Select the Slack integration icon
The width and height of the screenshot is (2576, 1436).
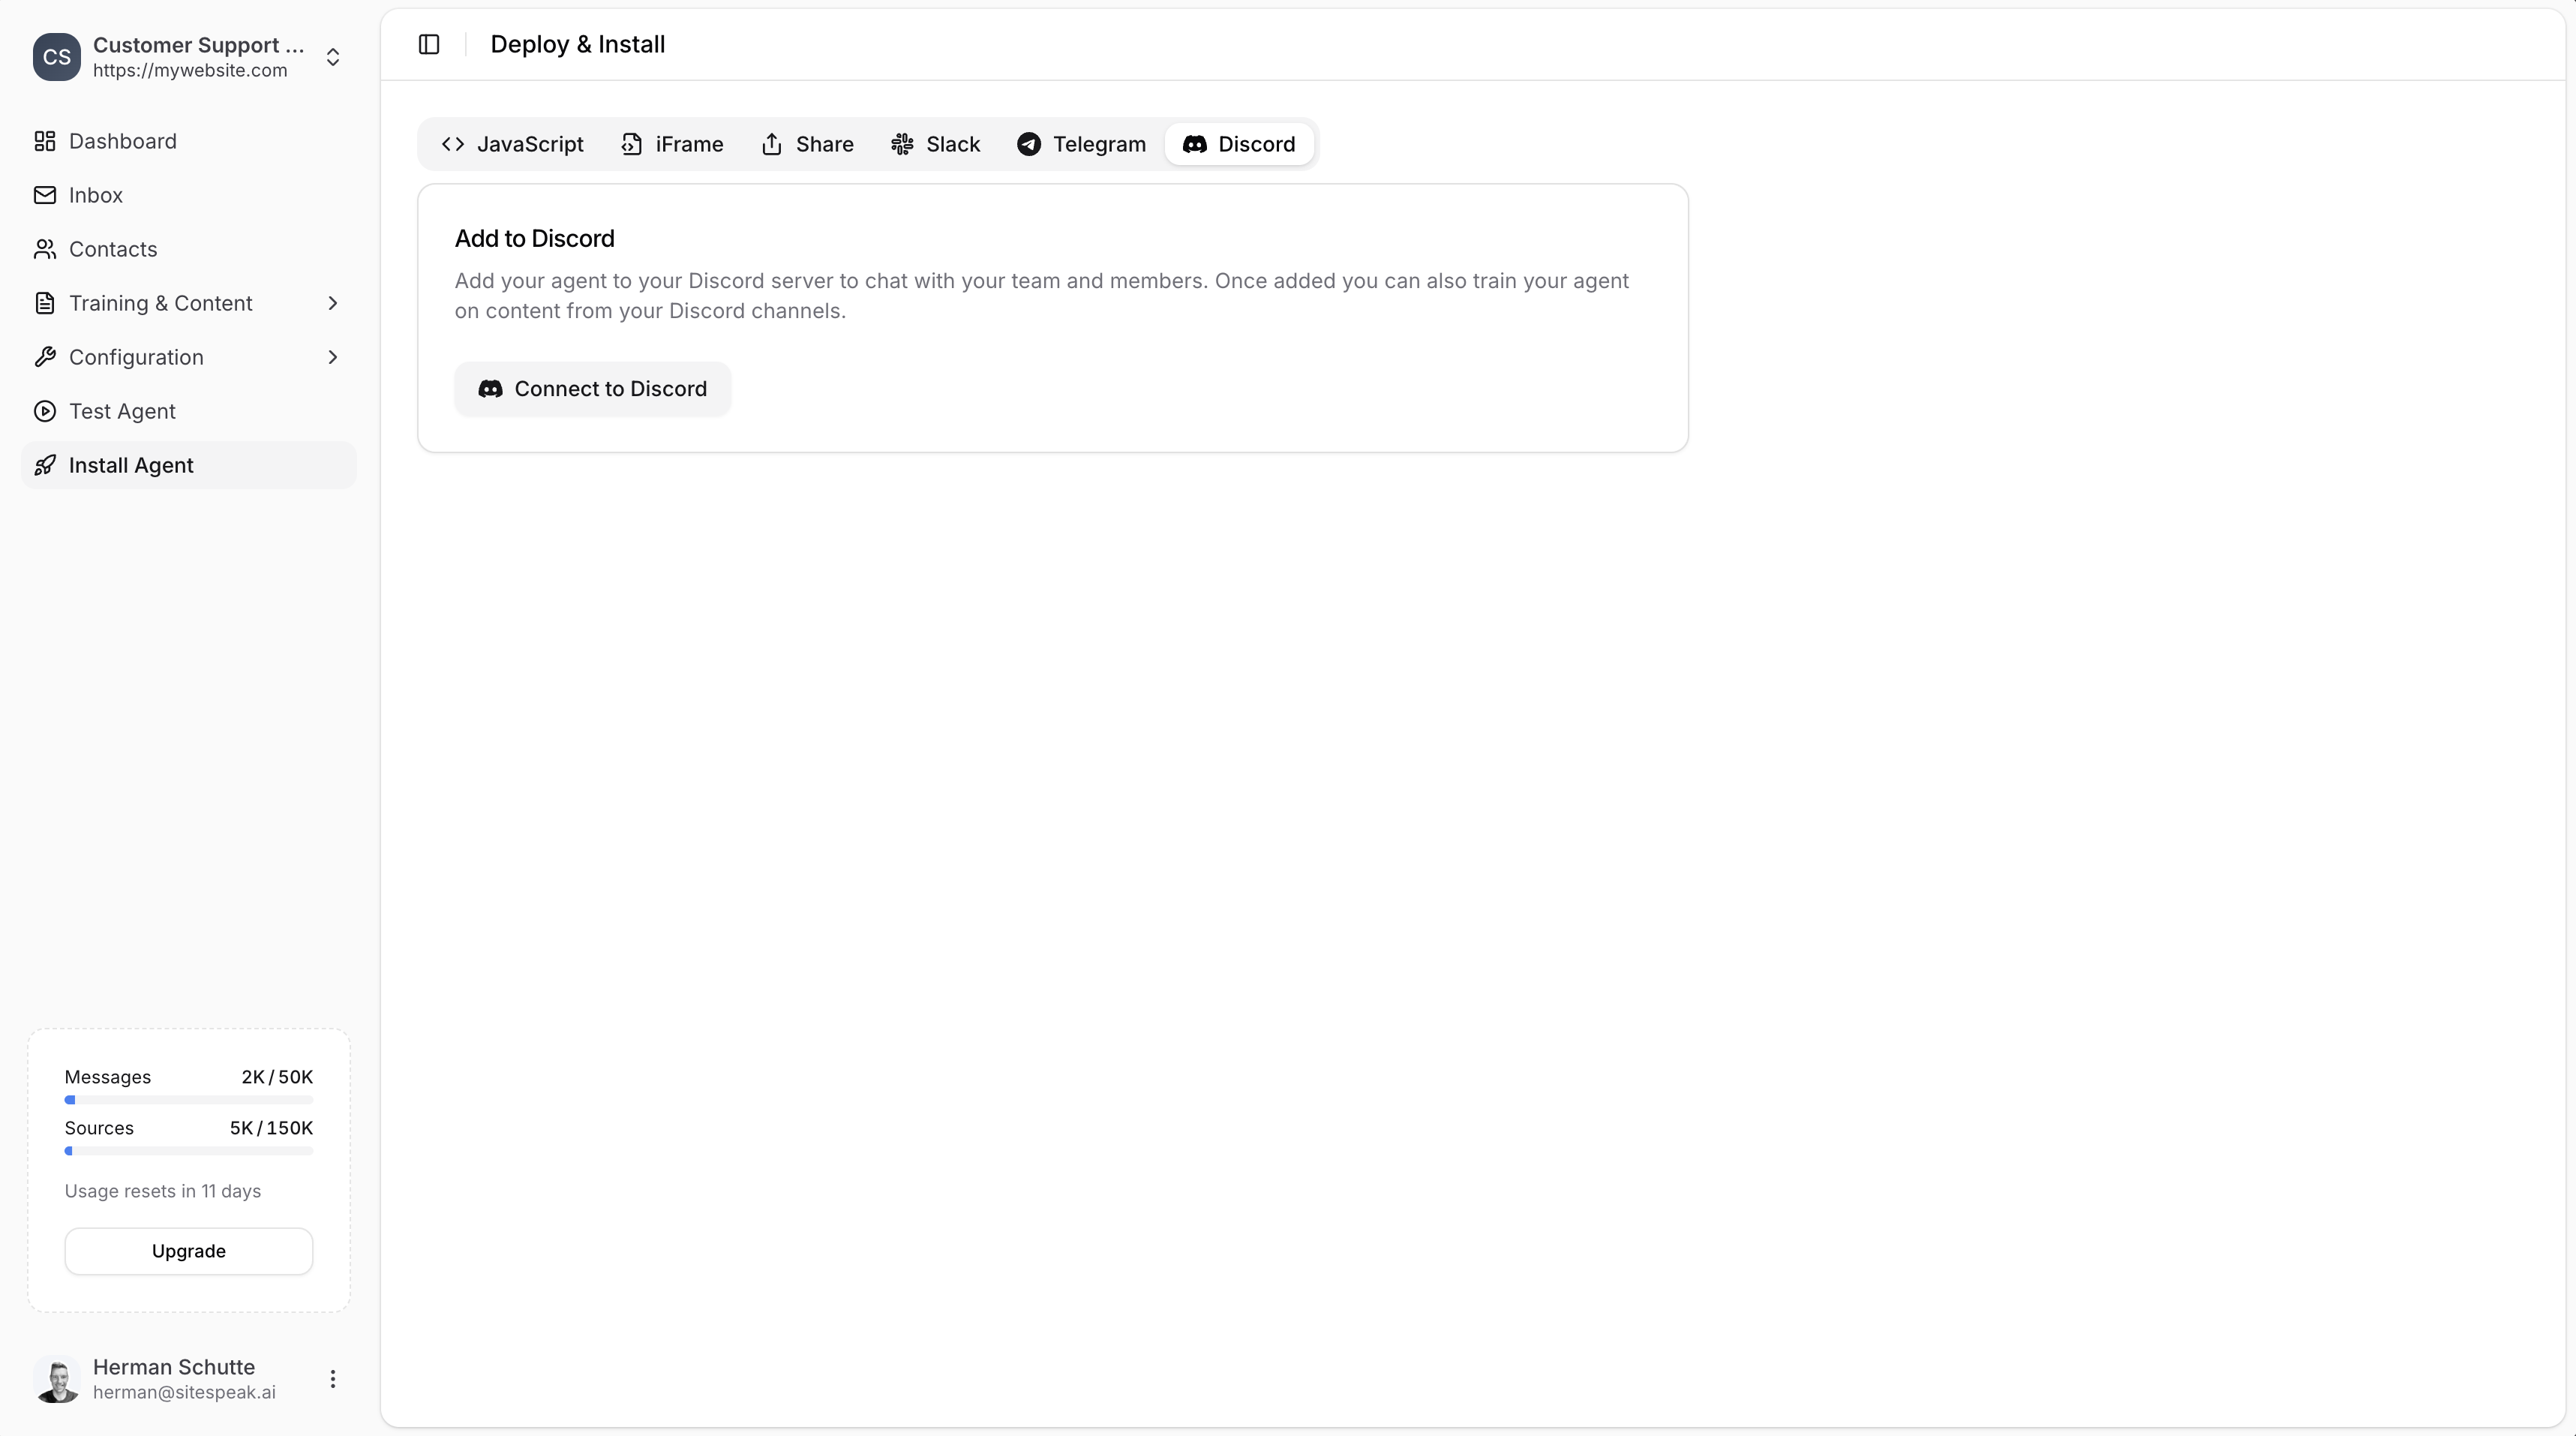click(x=903, y=144)
